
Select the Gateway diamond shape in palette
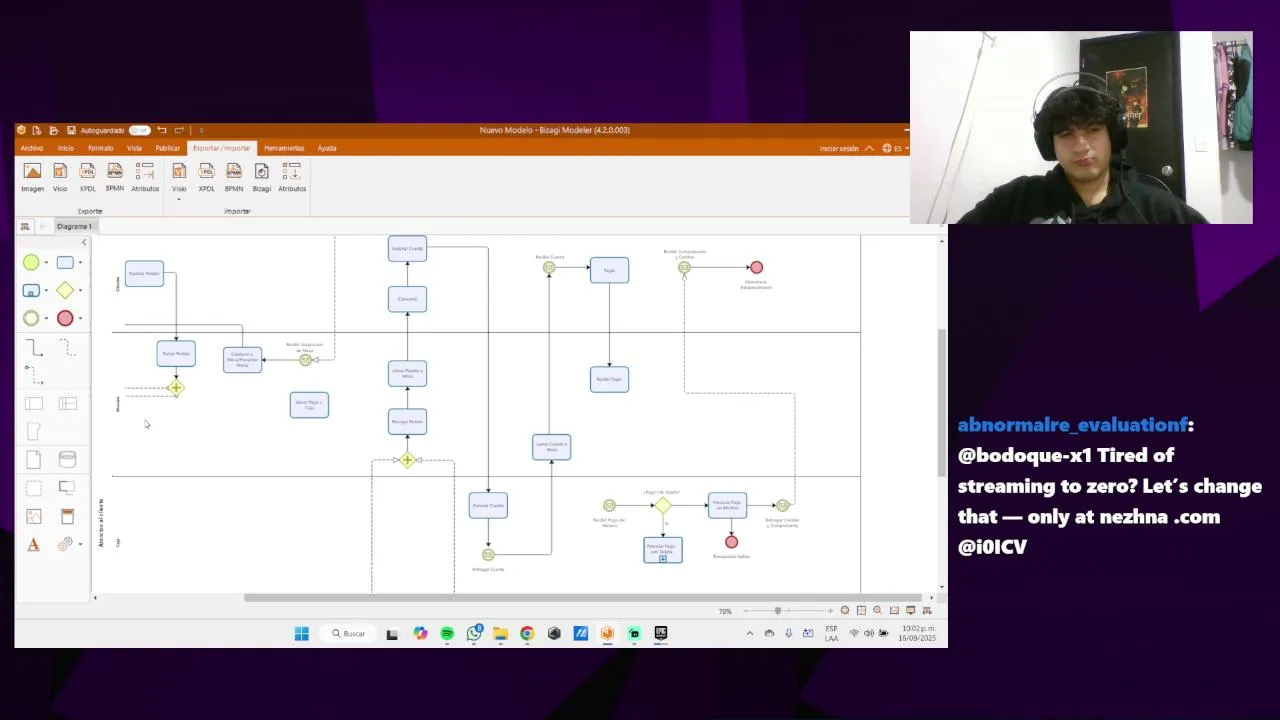coord(65,290)
